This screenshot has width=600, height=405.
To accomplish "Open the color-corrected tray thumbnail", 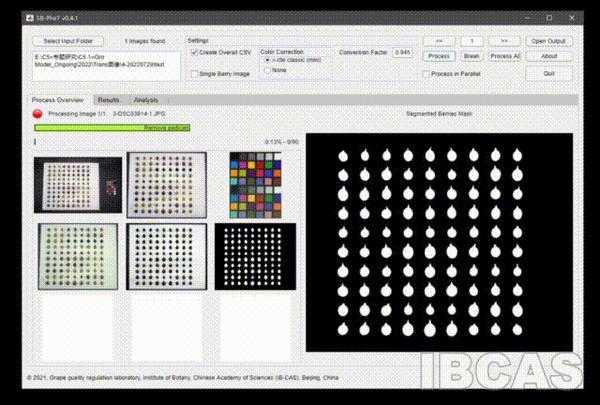I will click(77, 256).
